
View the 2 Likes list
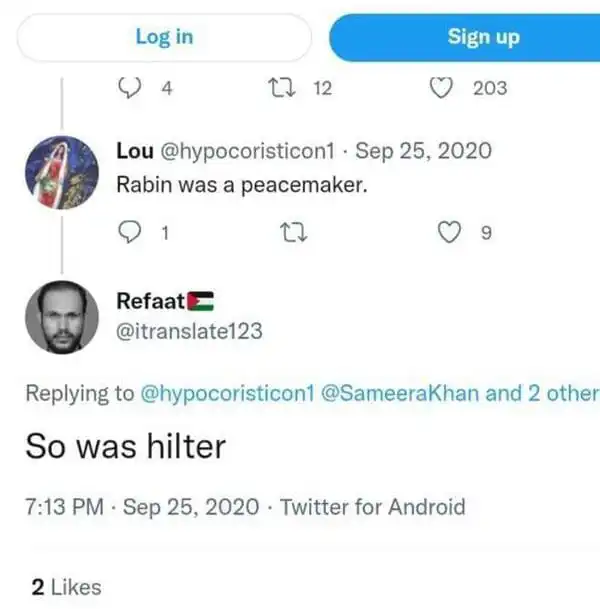coord(66,587)
